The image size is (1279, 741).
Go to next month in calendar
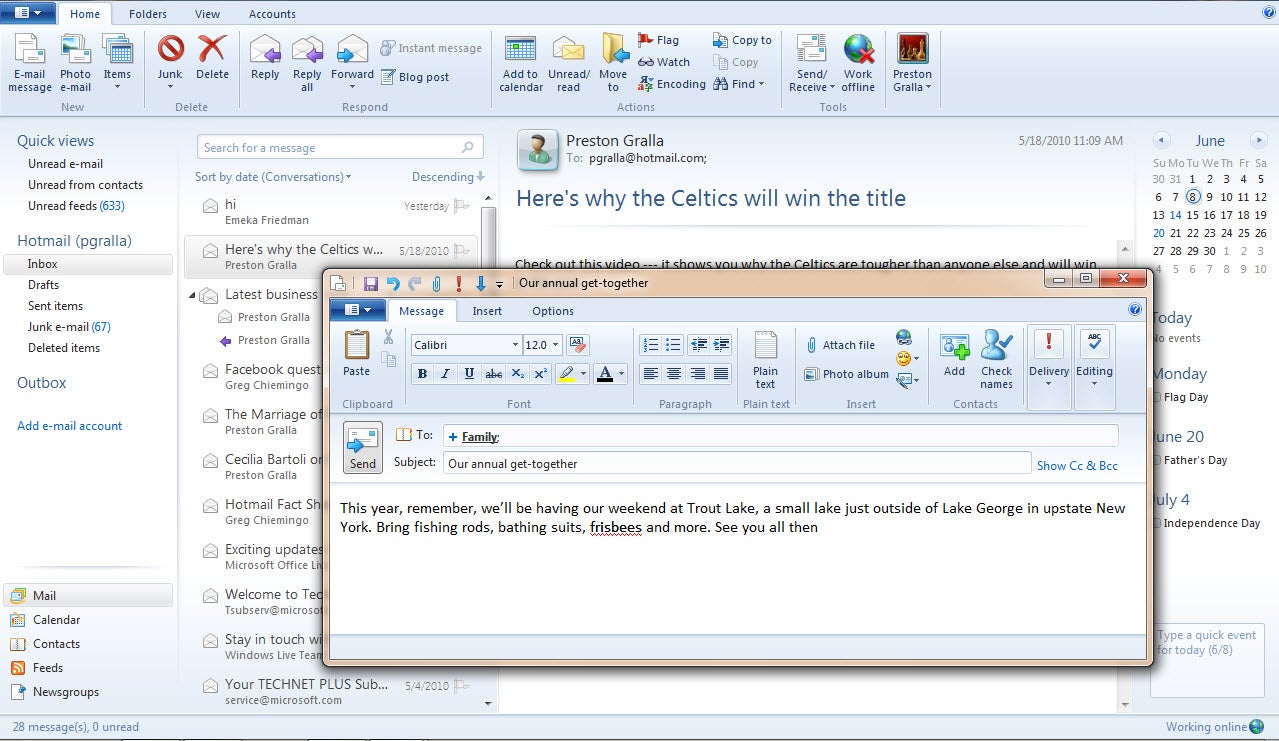click(1259, 141)
